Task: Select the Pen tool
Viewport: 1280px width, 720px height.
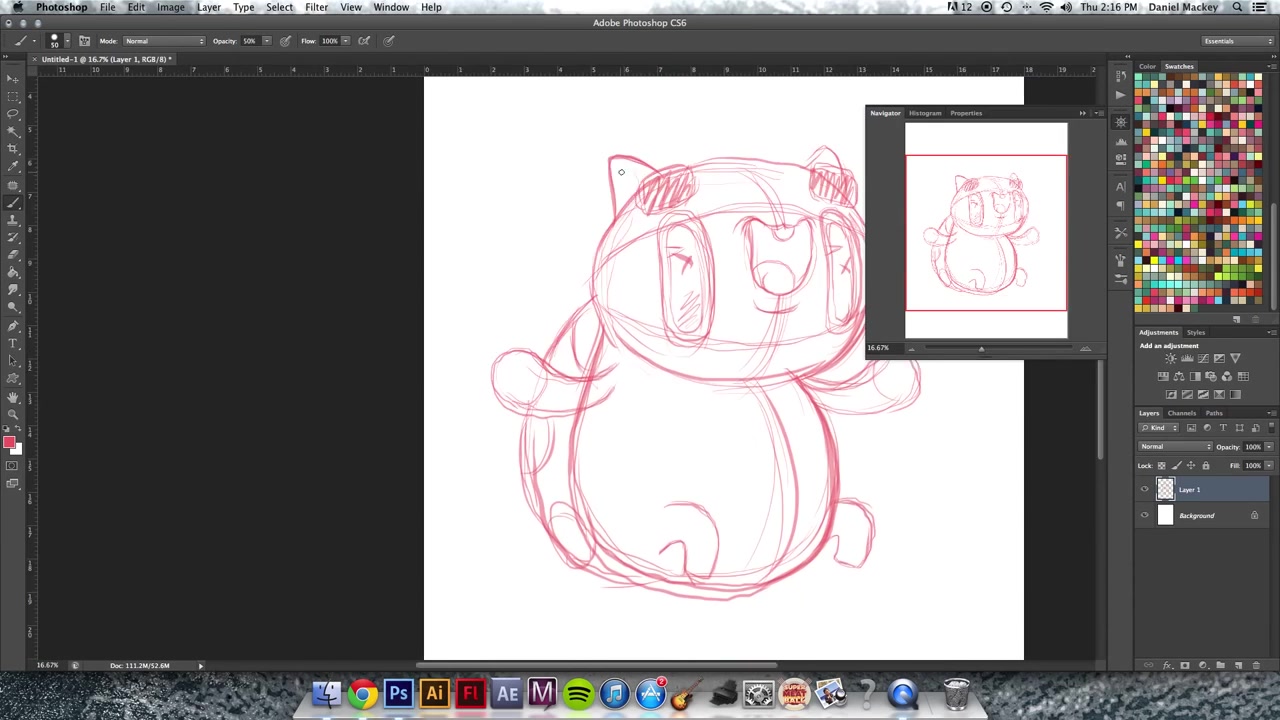Action: click(x=13, y=327)
